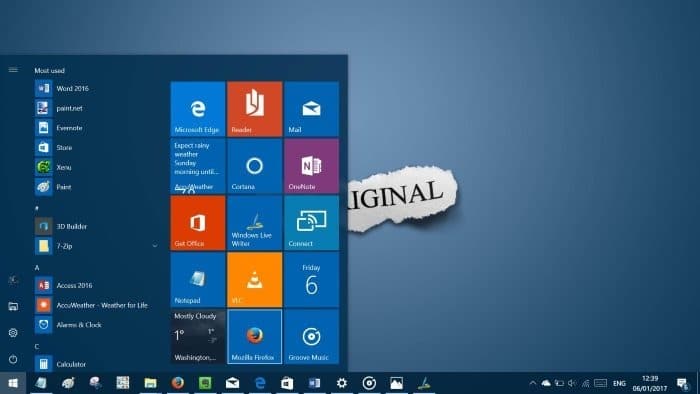Open Access 2016 in the app list
The width and height of the screenshot is (700, 394).
point(97,285)
